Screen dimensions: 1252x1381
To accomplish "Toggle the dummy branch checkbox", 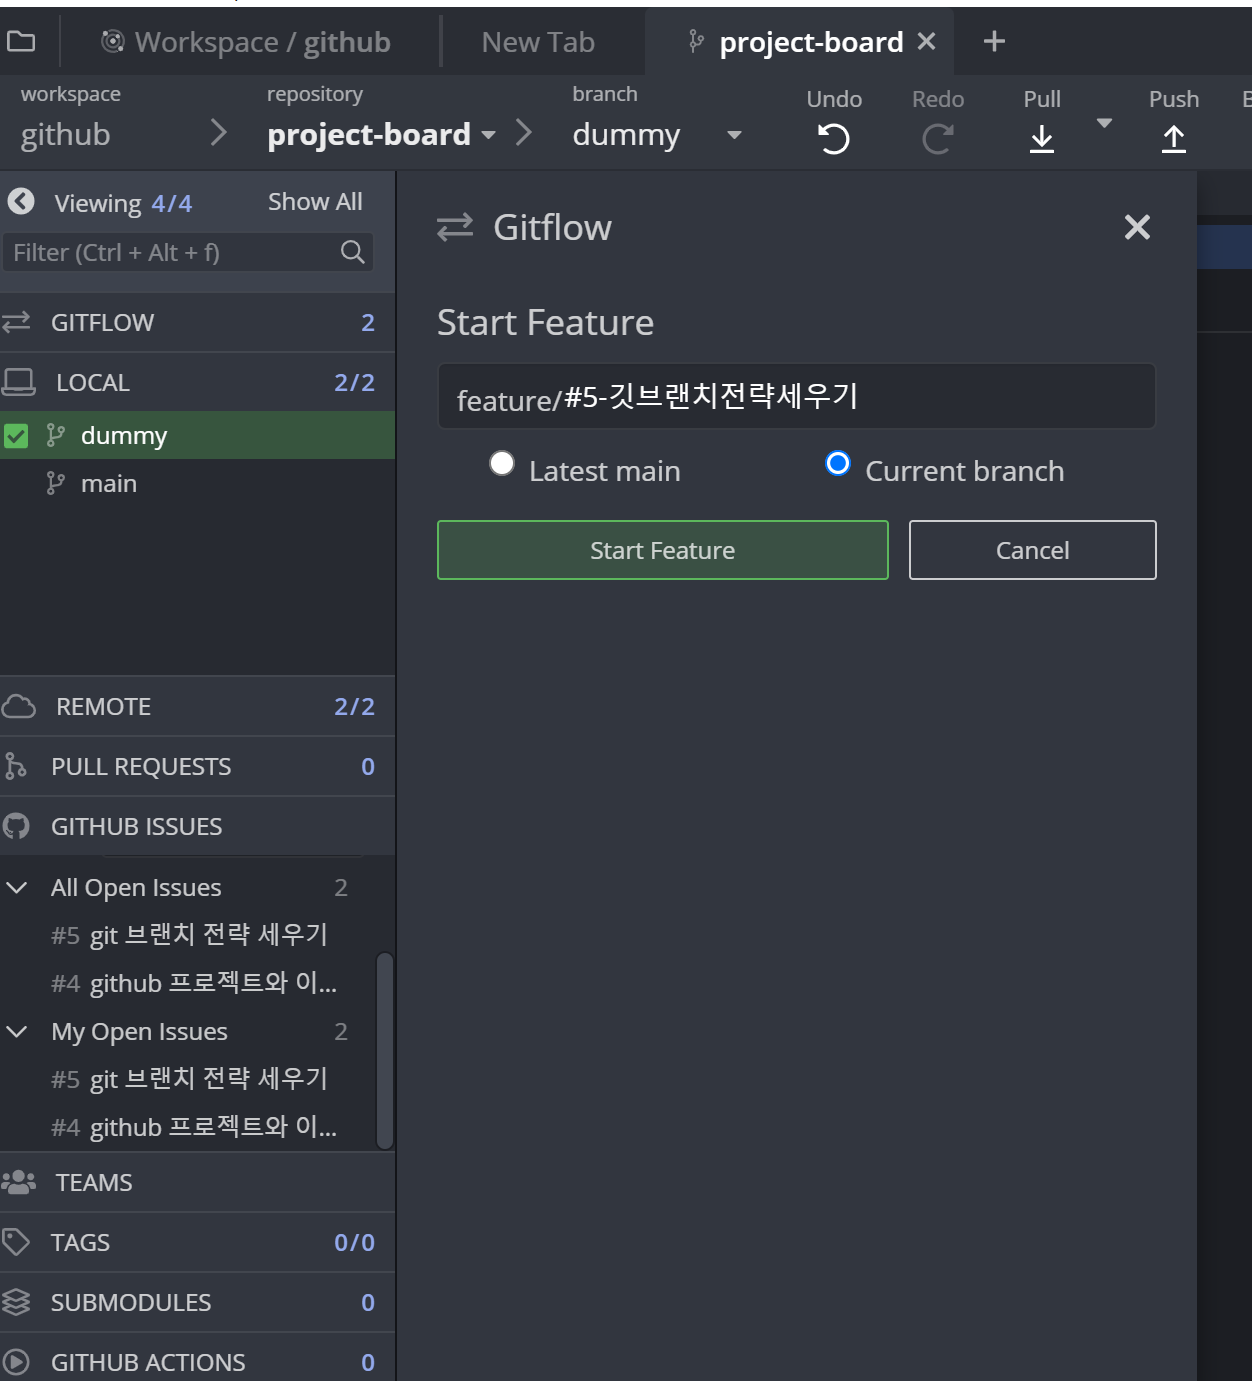I will coord(16,436).
